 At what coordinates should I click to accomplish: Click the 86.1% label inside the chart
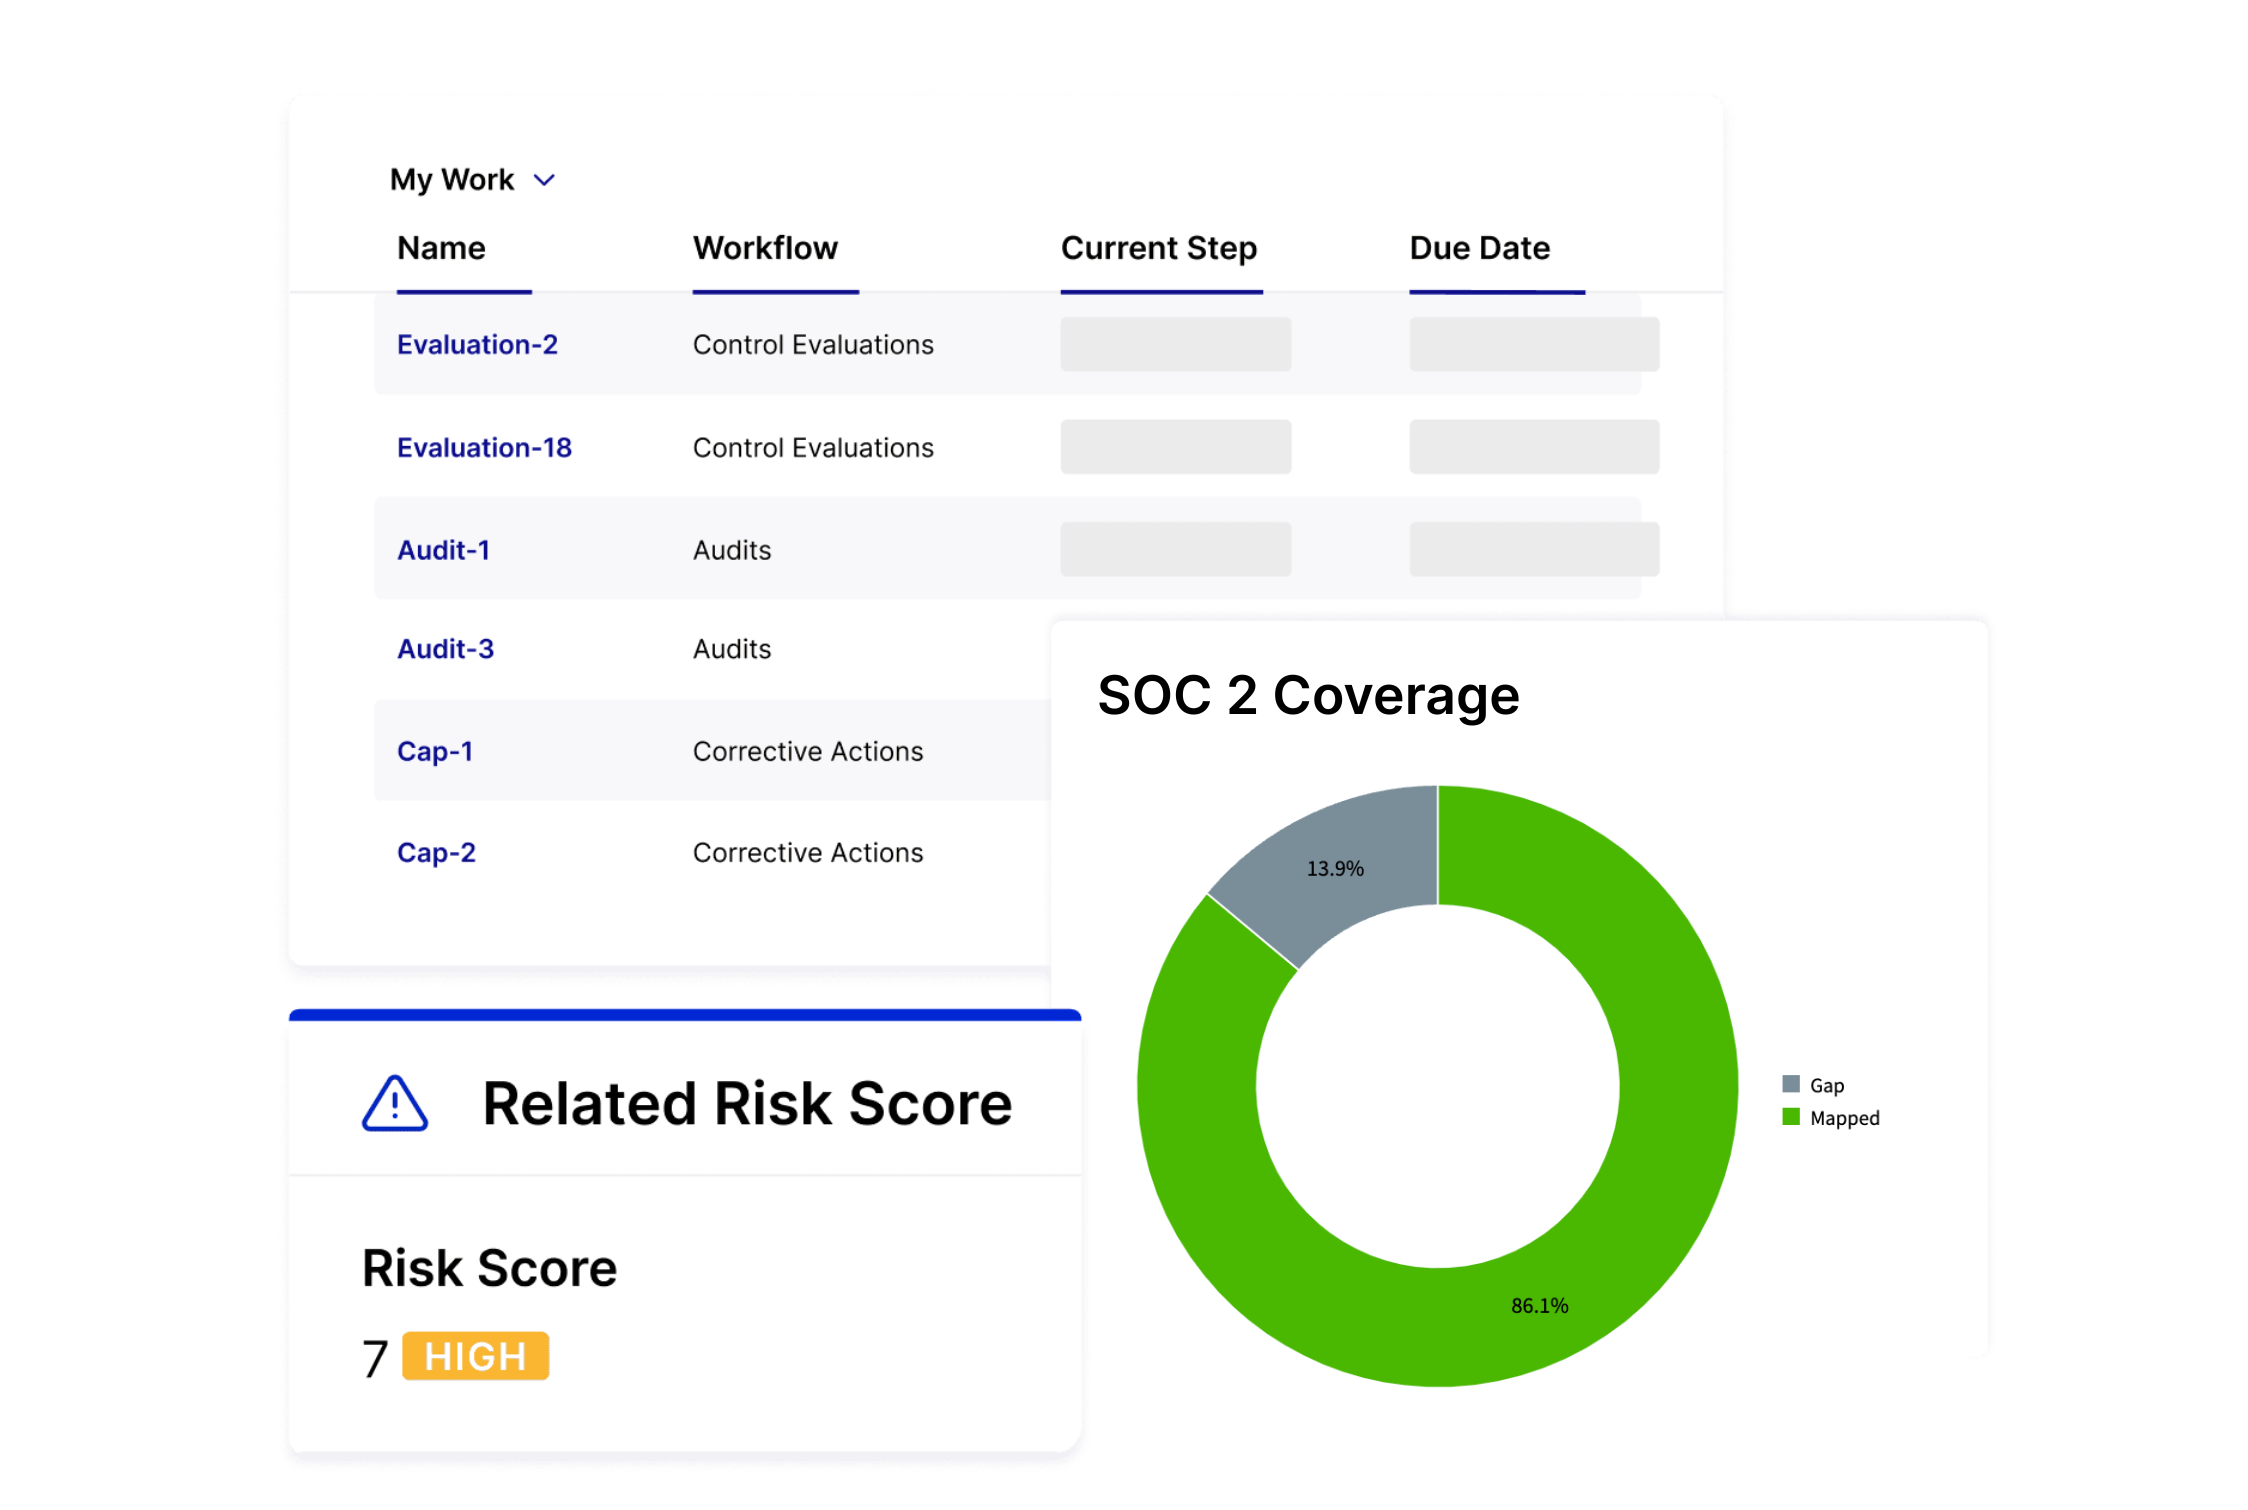1538,1304
